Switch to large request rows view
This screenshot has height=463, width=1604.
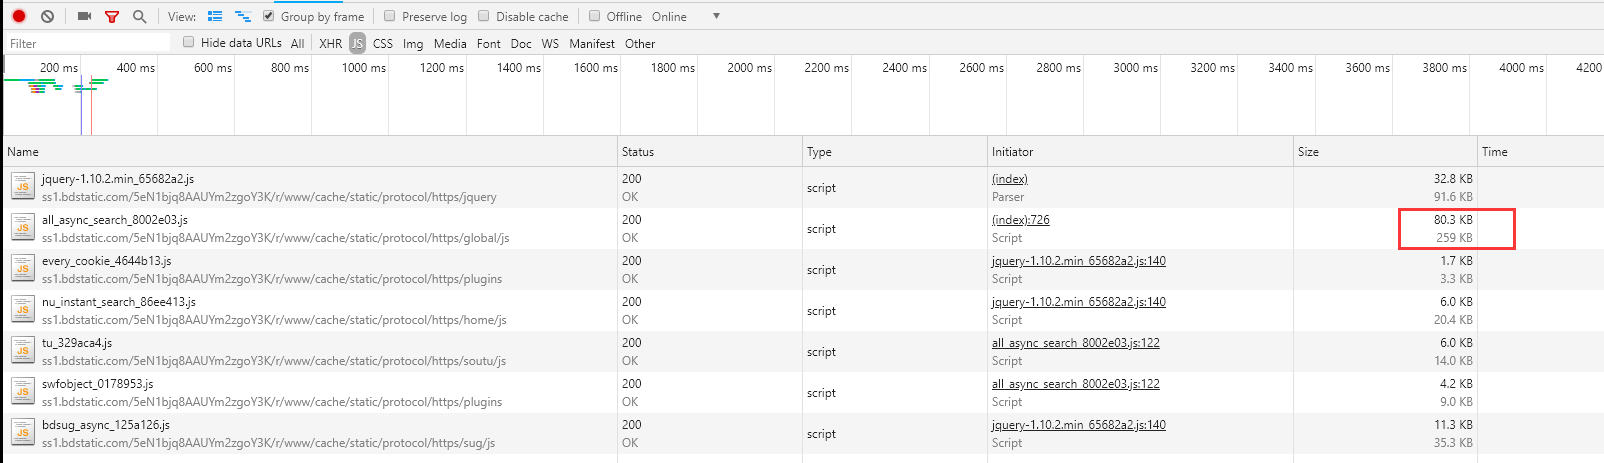click(215, 16)
